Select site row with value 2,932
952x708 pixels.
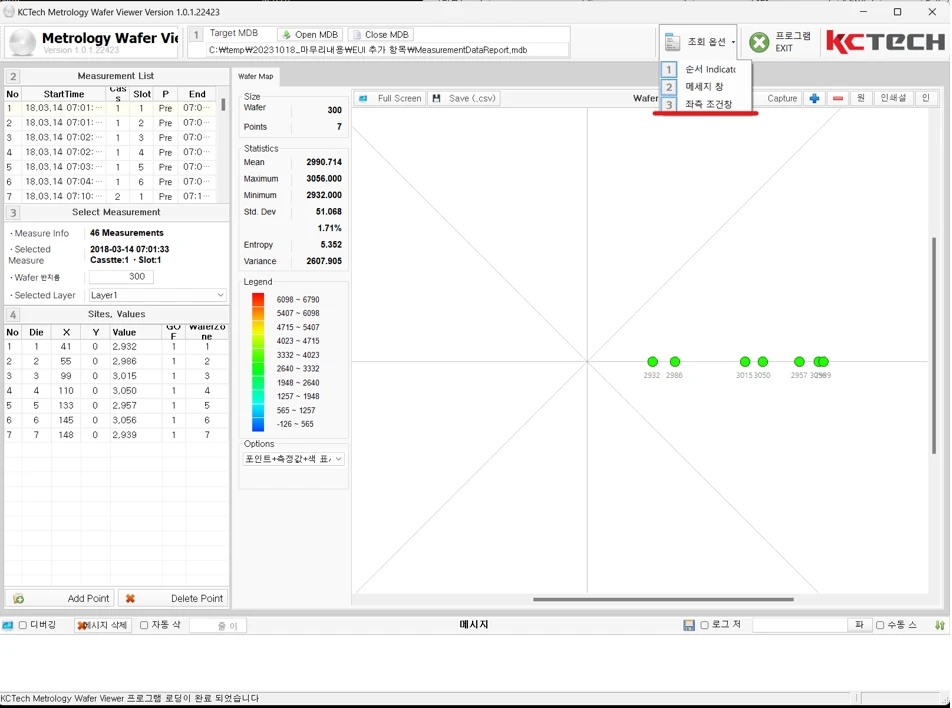coord(116,347)
